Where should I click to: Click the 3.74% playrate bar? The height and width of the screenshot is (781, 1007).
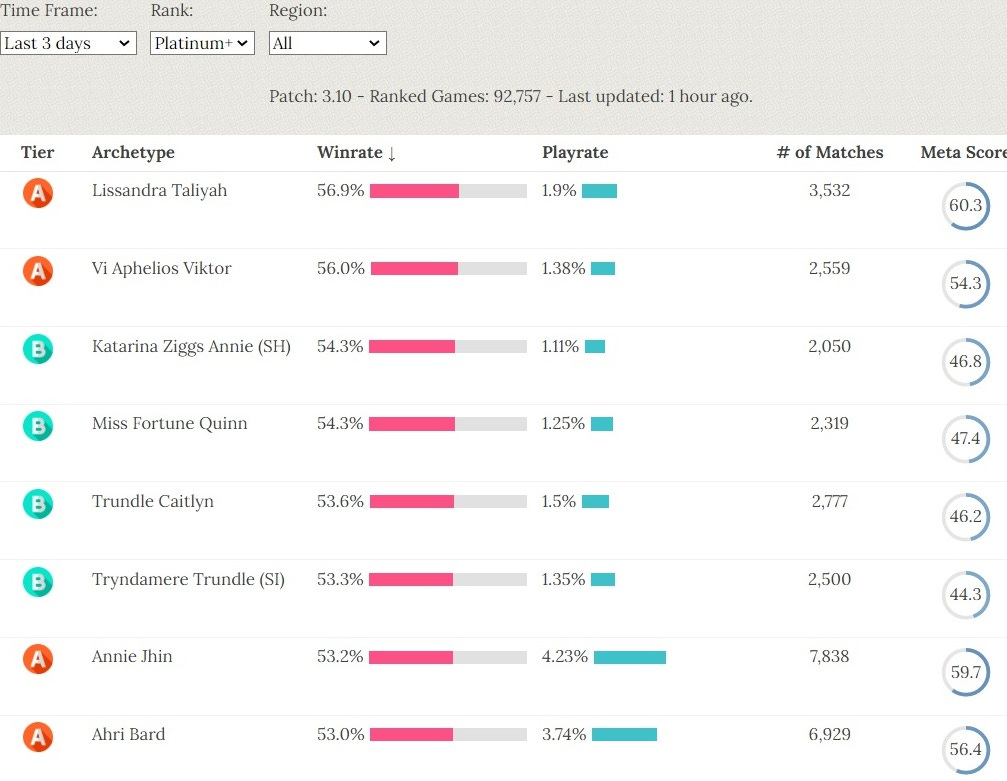click(x=624, y=735)
